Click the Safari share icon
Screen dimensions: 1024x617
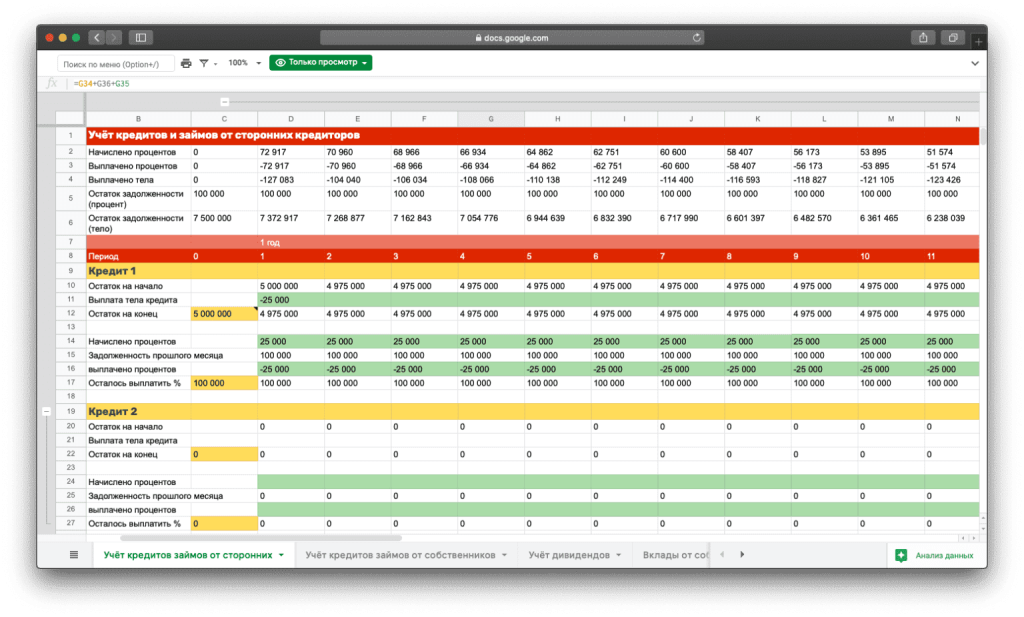click(x=922, y=38)
